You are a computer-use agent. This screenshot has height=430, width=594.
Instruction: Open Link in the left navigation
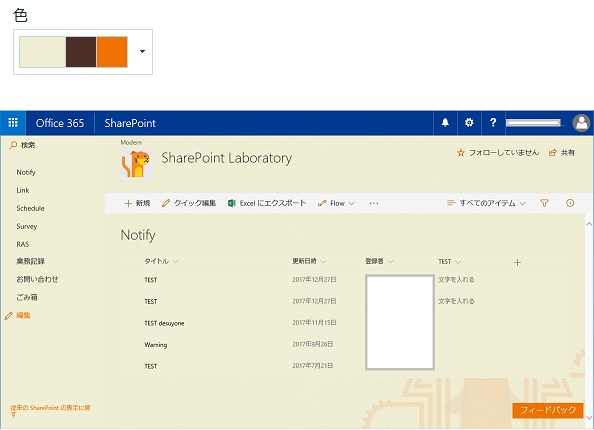[x=23, y=190]
